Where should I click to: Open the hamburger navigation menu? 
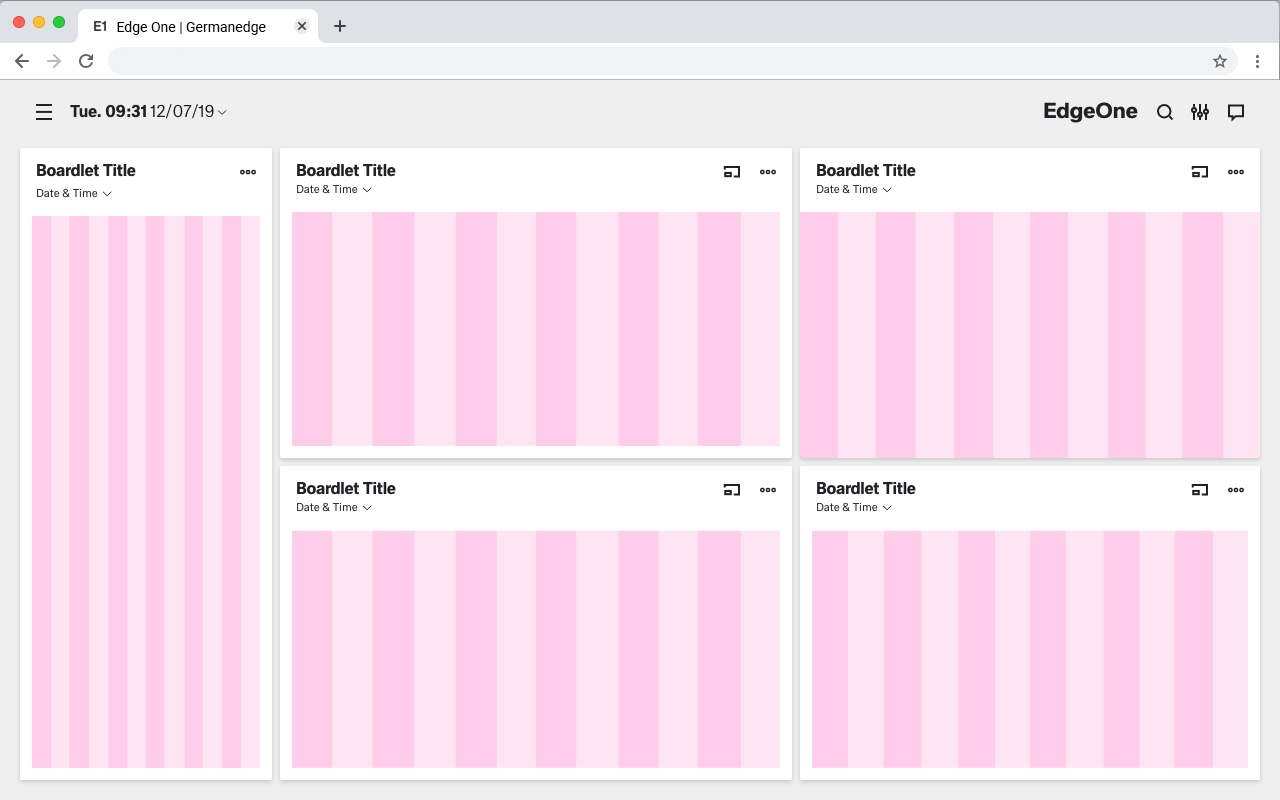pyautogui.click(x=44, y=112)
